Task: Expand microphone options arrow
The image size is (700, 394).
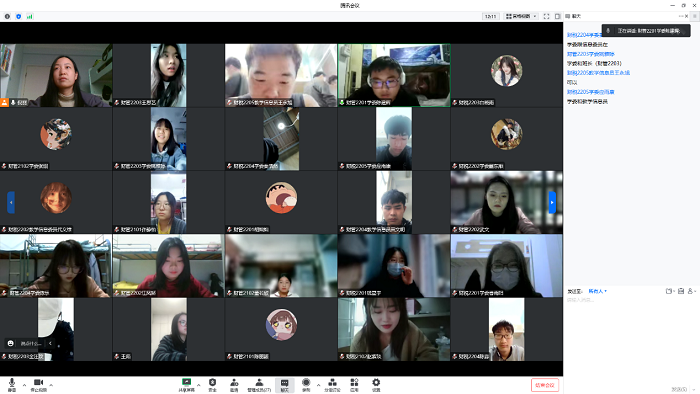Action: point(24,385)
